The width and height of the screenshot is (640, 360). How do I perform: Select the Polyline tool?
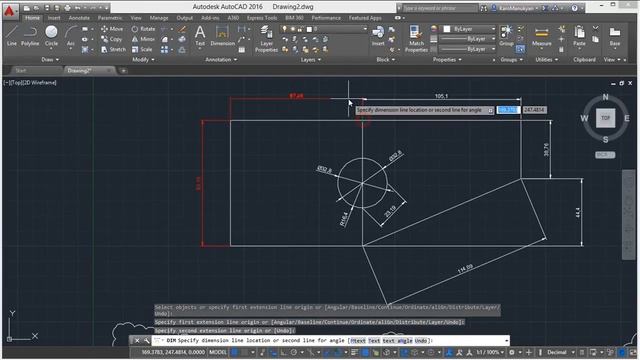[30, 36]
